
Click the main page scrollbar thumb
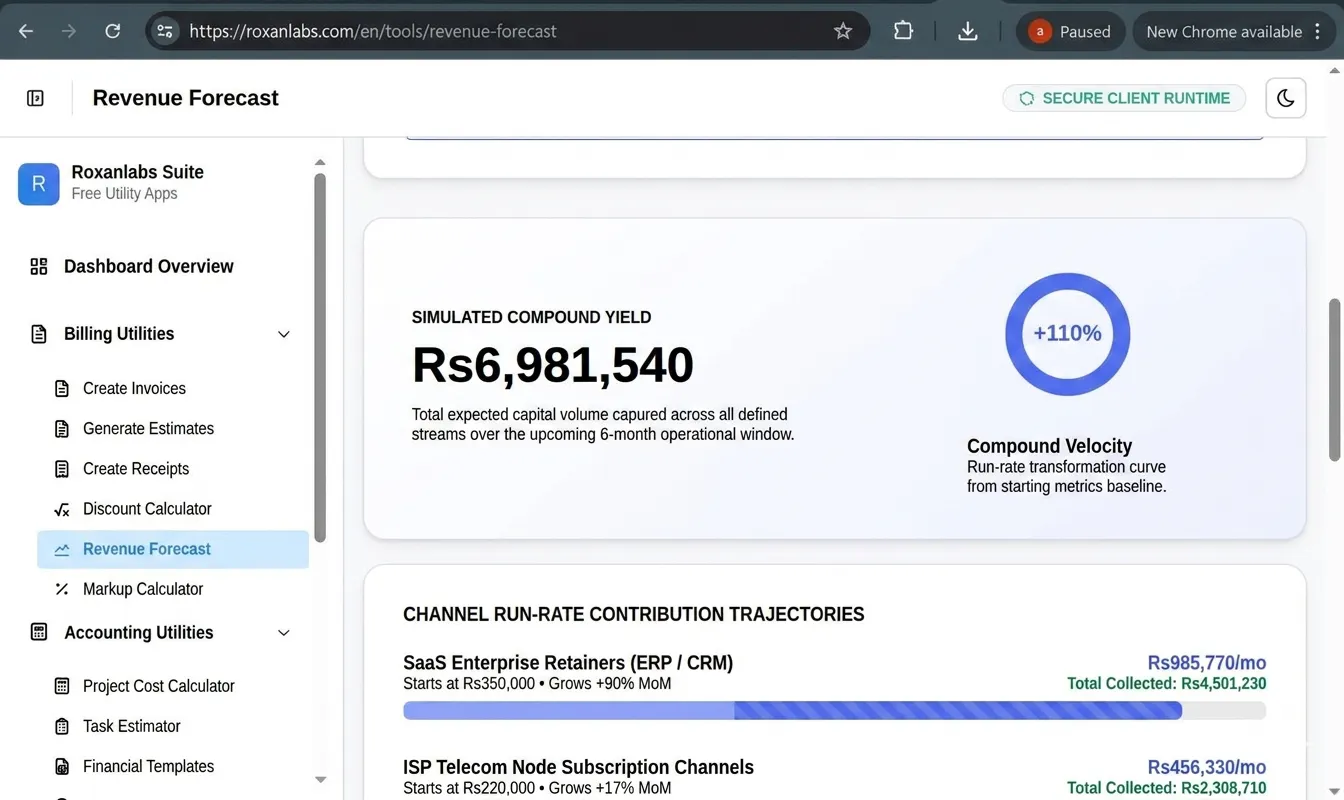click(1334, 380)
